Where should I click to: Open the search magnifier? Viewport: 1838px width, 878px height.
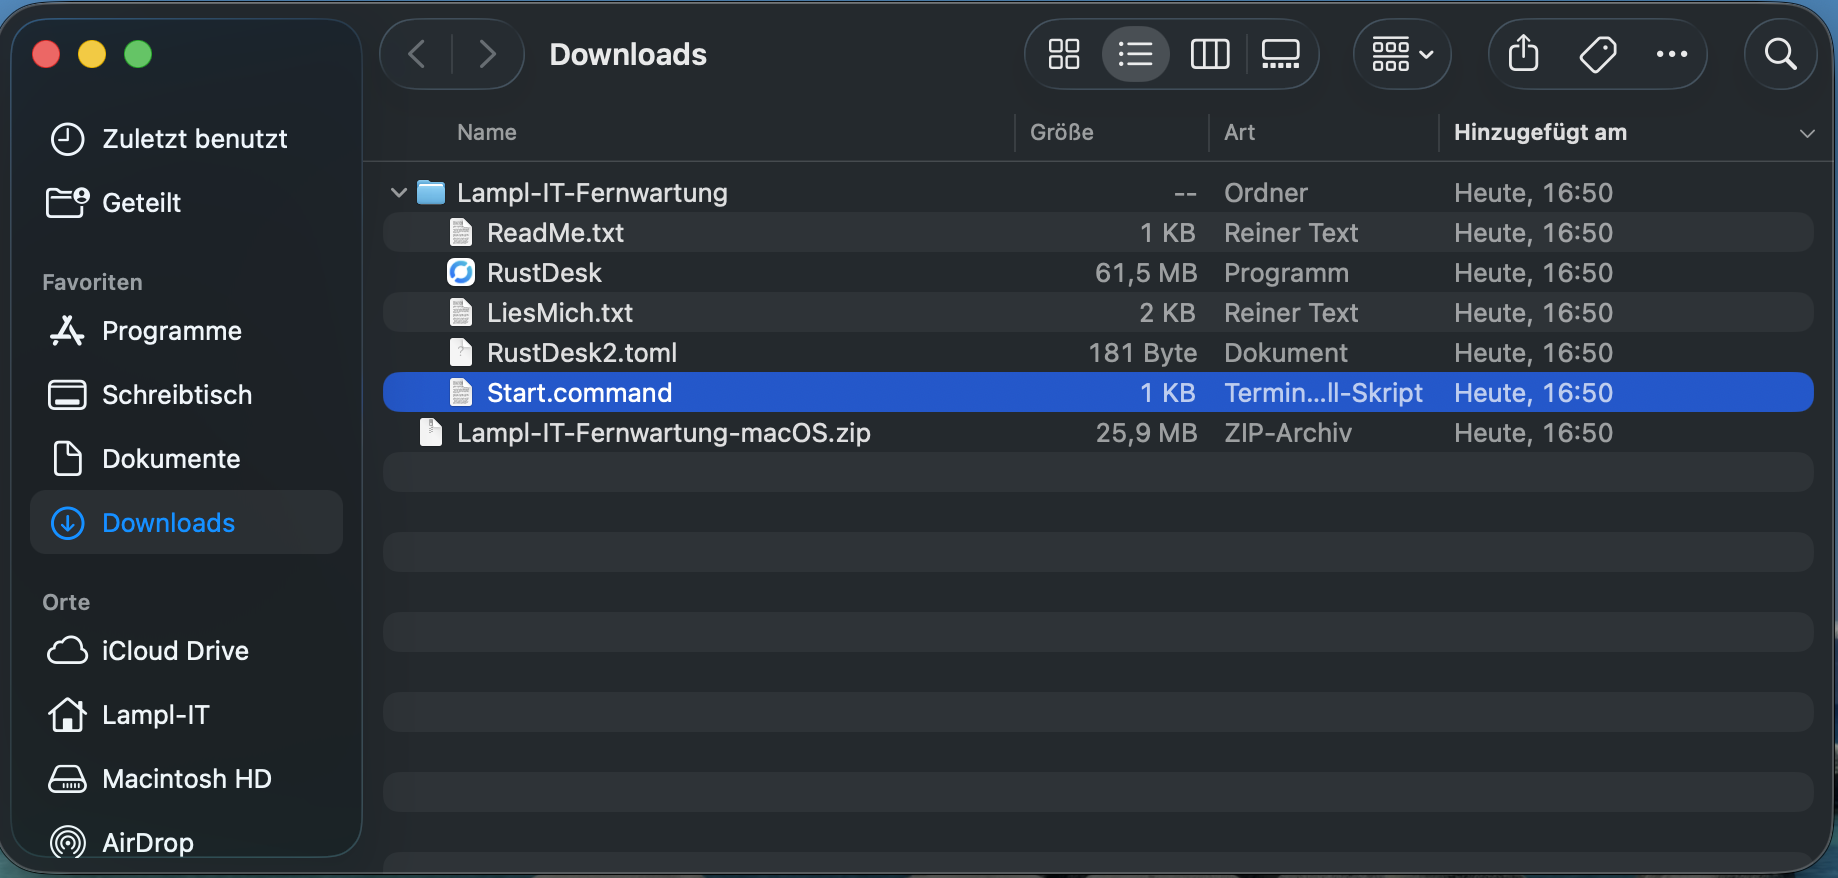[1780, 54]
